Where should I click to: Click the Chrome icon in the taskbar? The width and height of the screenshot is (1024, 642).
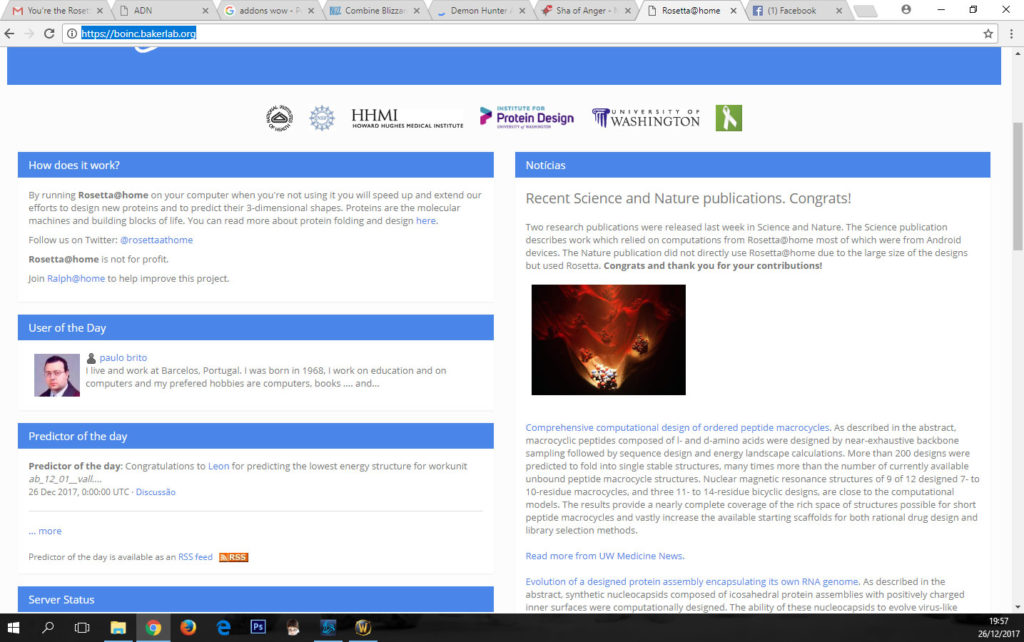tap(153, 628)
